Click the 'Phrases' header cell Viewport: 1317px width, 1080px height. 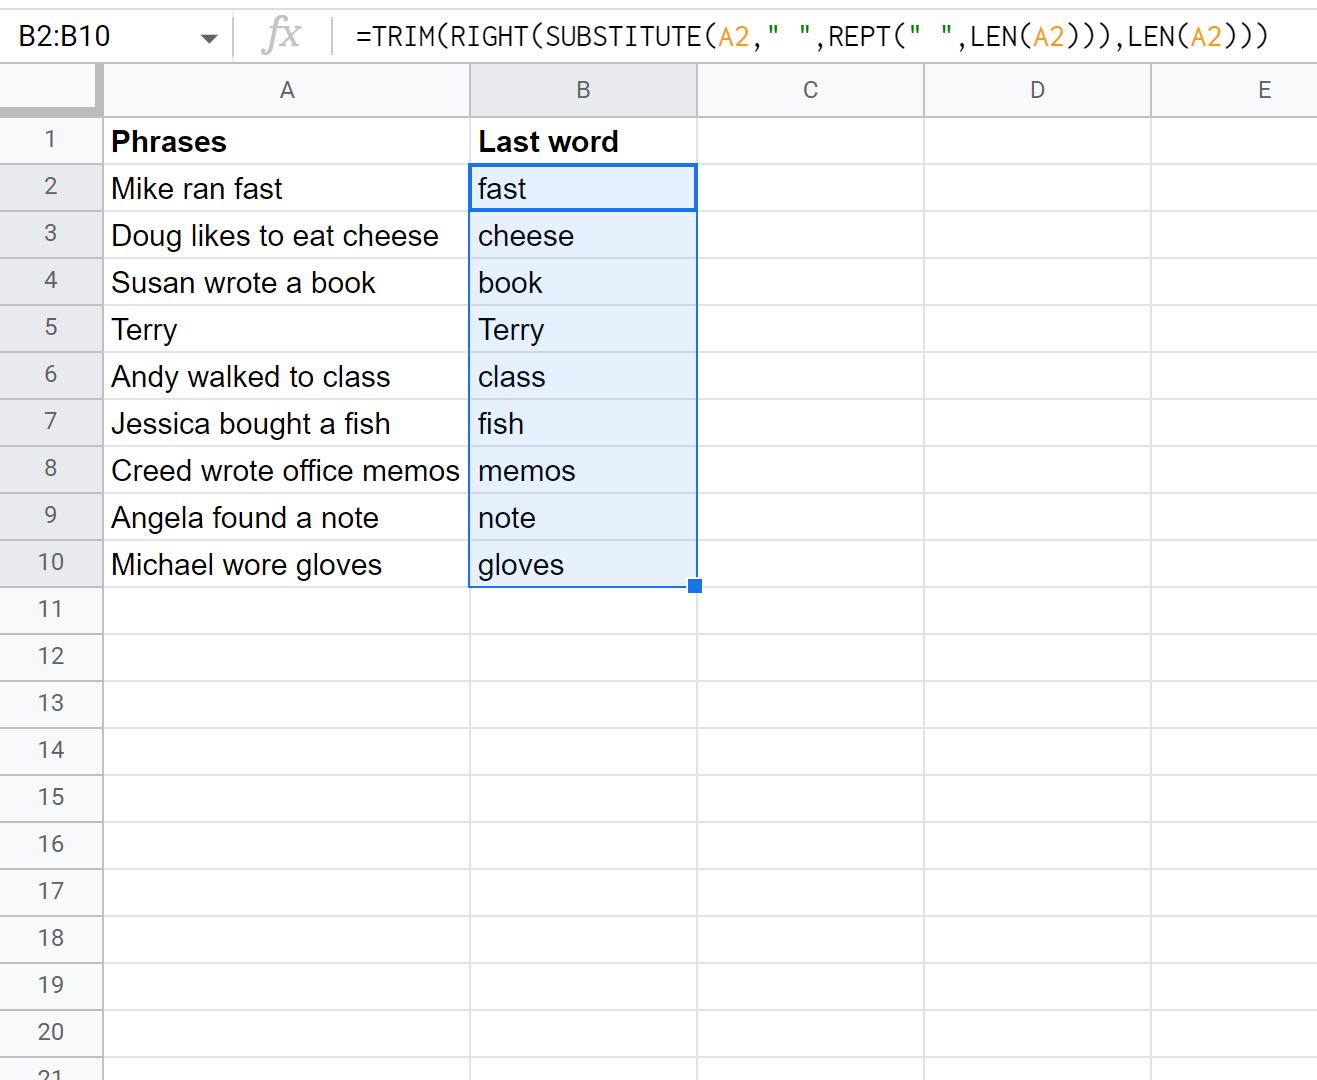tap(287, 141)
